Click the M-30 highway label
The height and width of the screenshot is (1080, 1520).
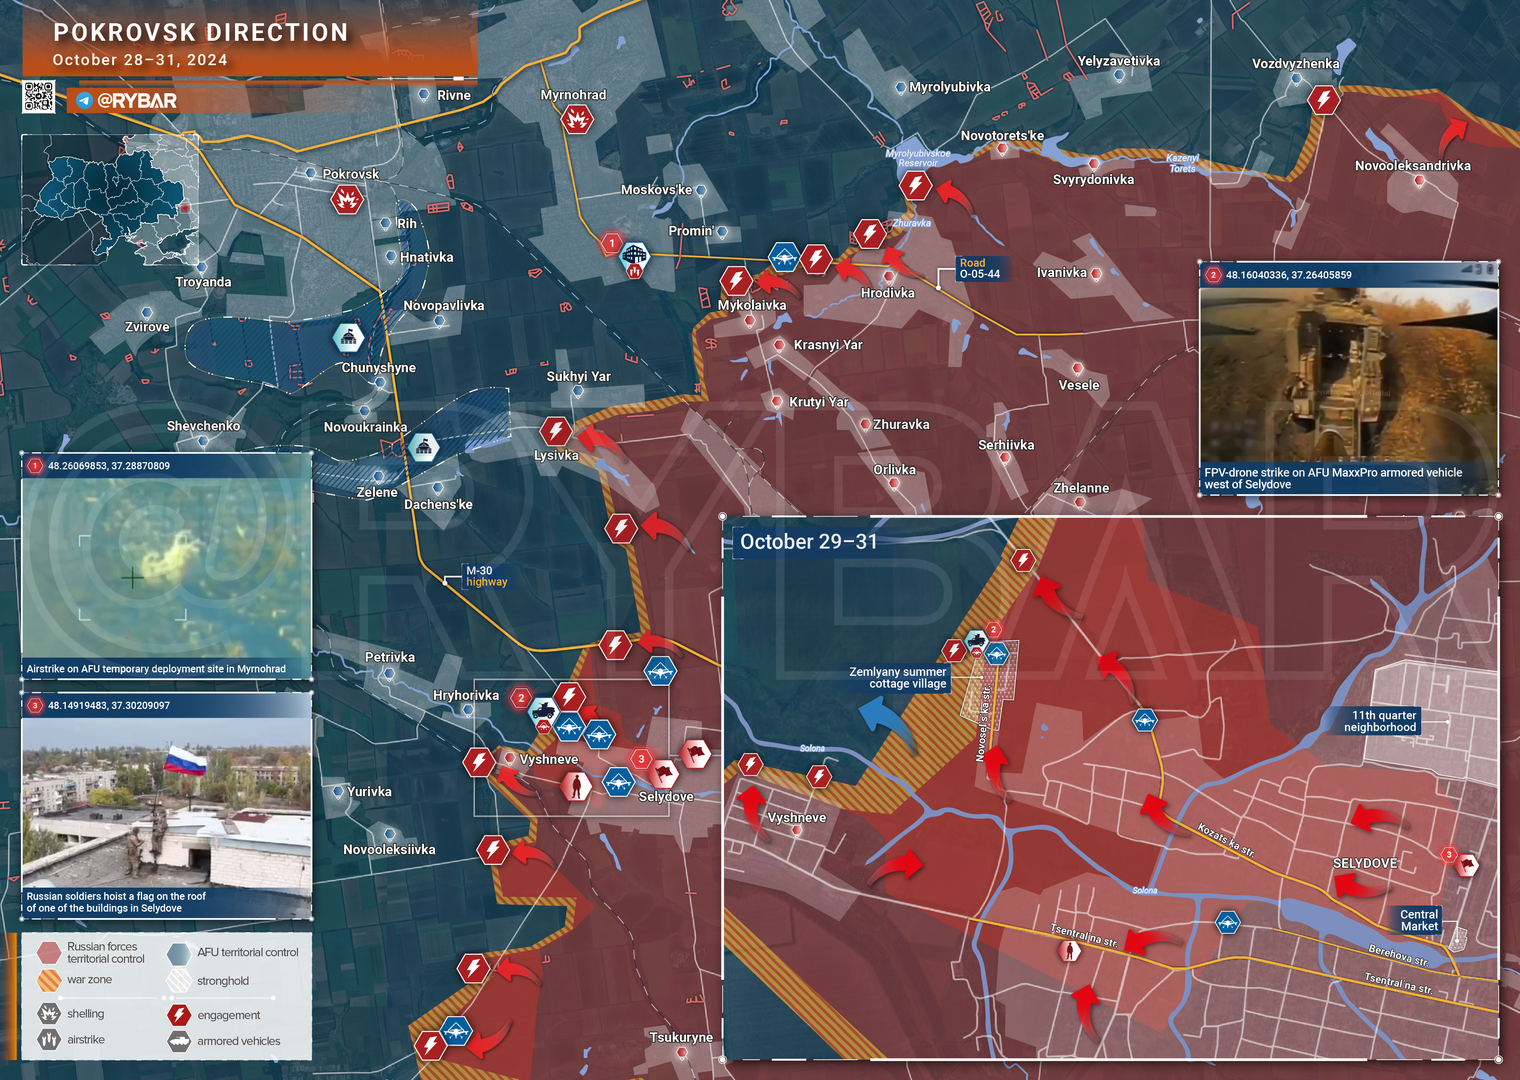coord(487,576)
